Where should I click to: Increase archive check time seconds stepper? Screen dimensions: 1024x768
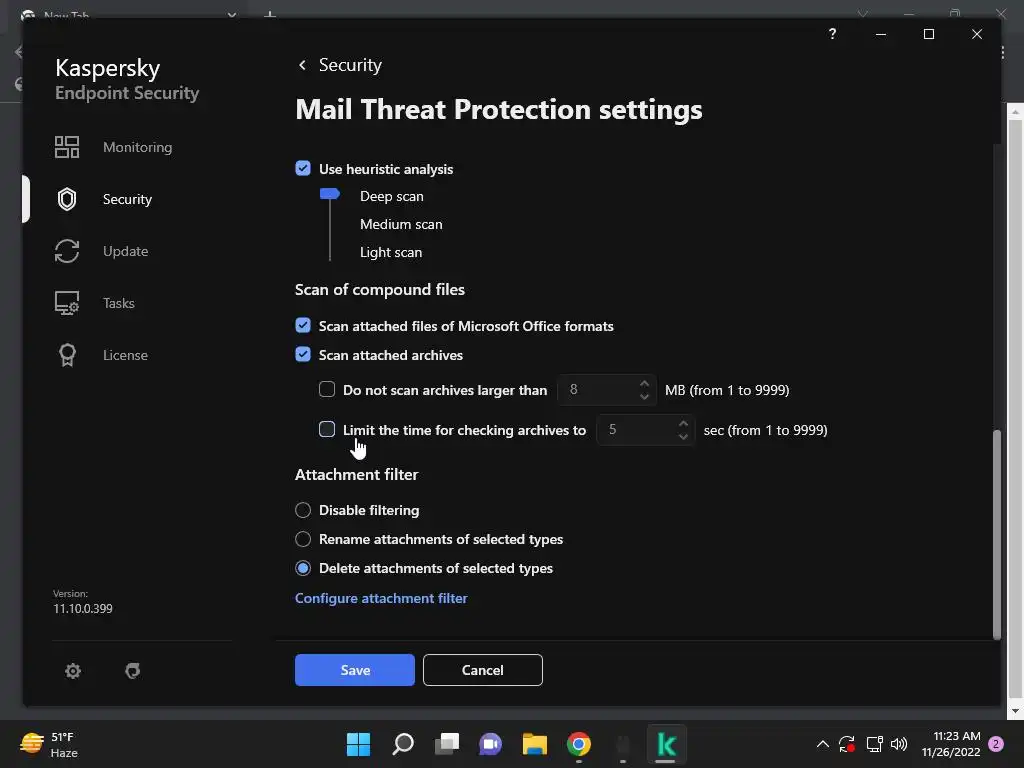[683, 423]
